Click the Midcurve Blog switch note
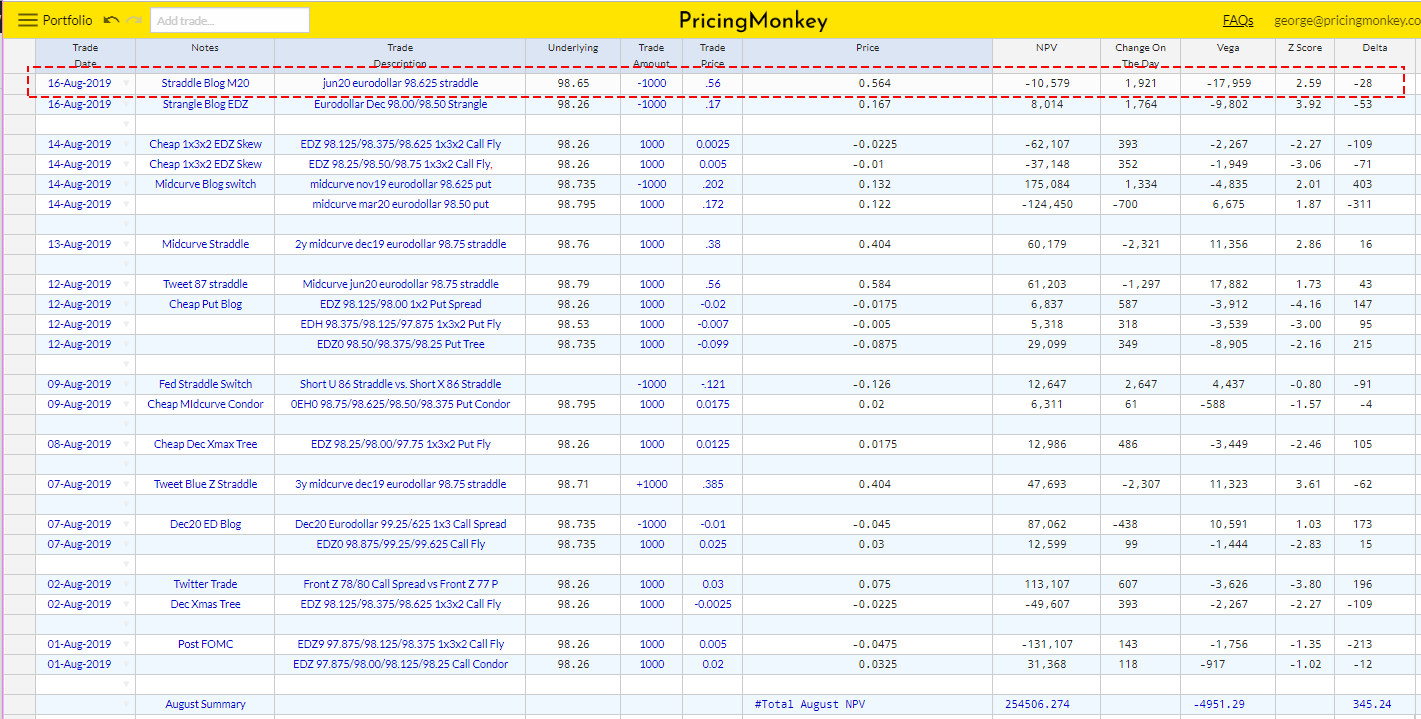The height and width of the screenshot is (719, 1421). [x=205, y=184]
